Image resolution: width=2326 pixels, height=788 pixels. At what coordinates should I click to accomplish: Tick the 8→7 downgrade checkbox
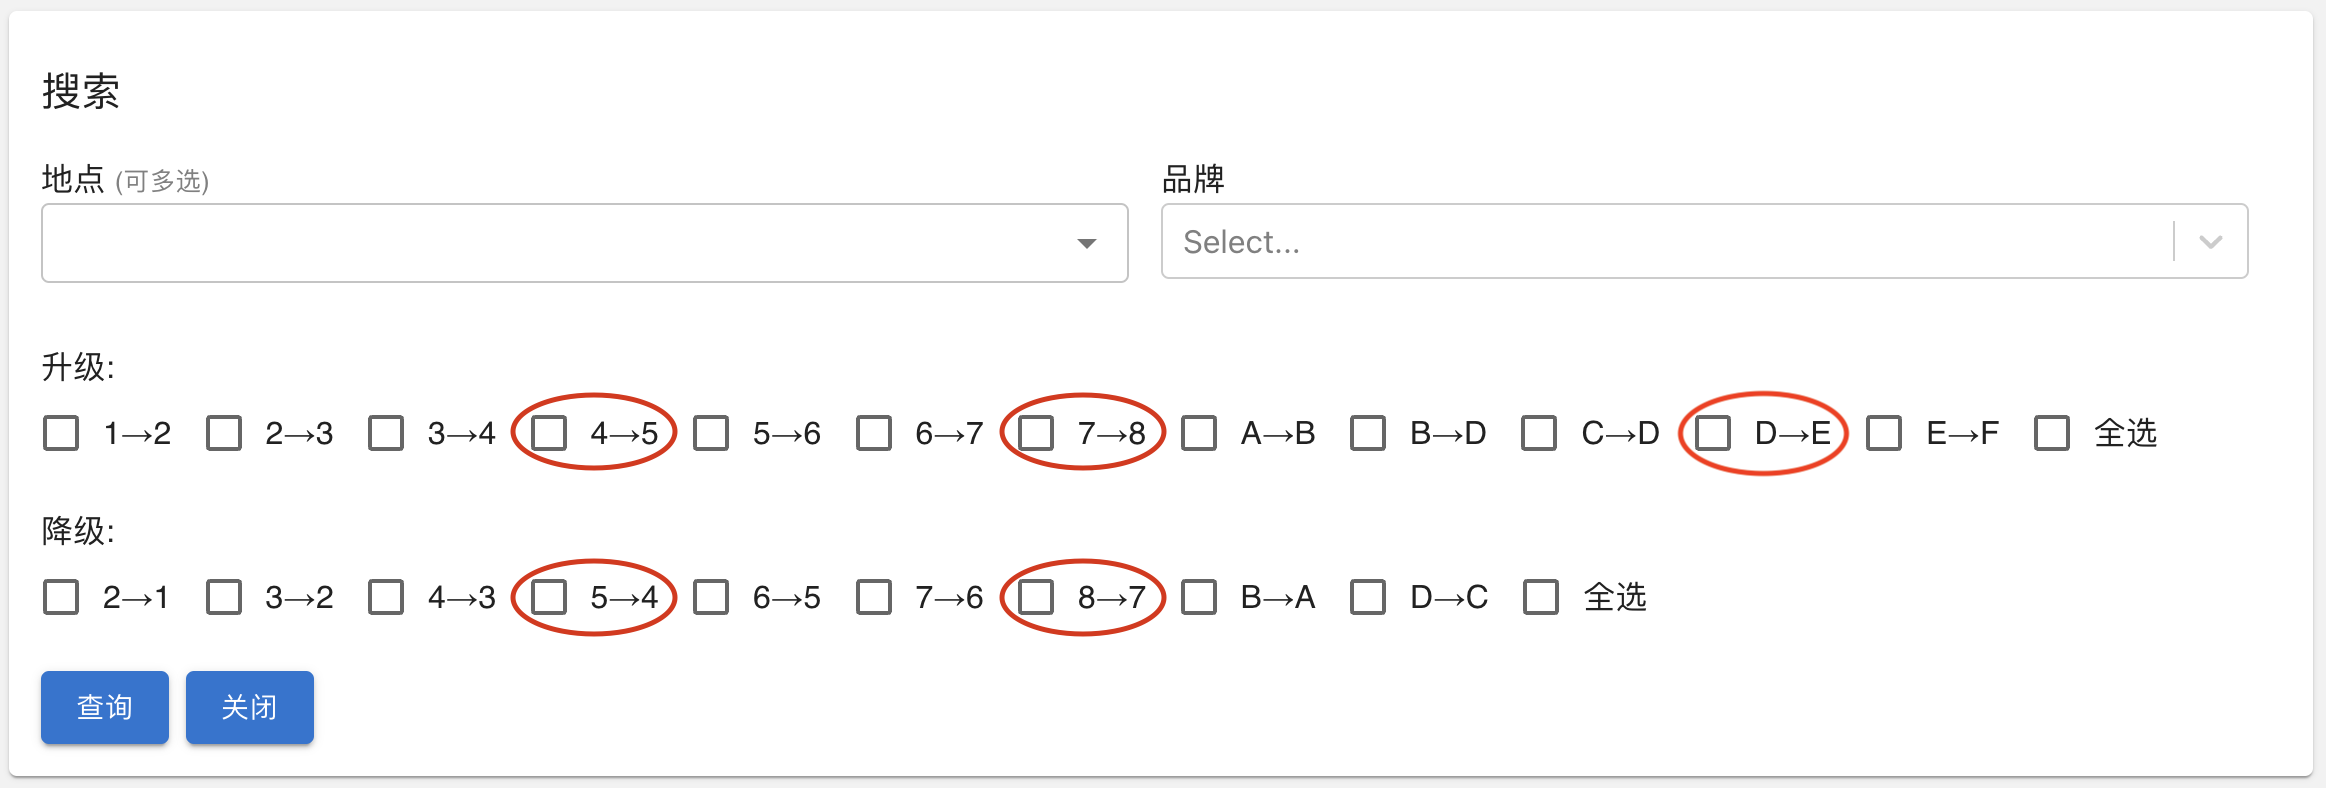pyautogui.click(x=1036, y=598)
